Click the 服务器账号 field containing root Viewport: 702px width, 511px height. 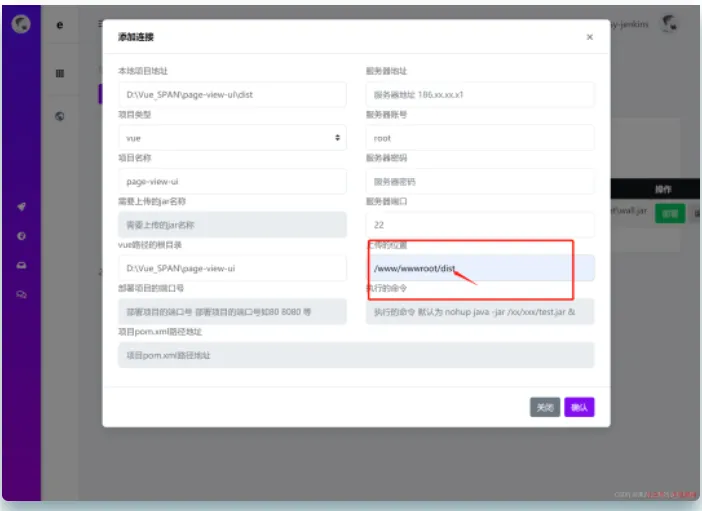tap(480, 138)
